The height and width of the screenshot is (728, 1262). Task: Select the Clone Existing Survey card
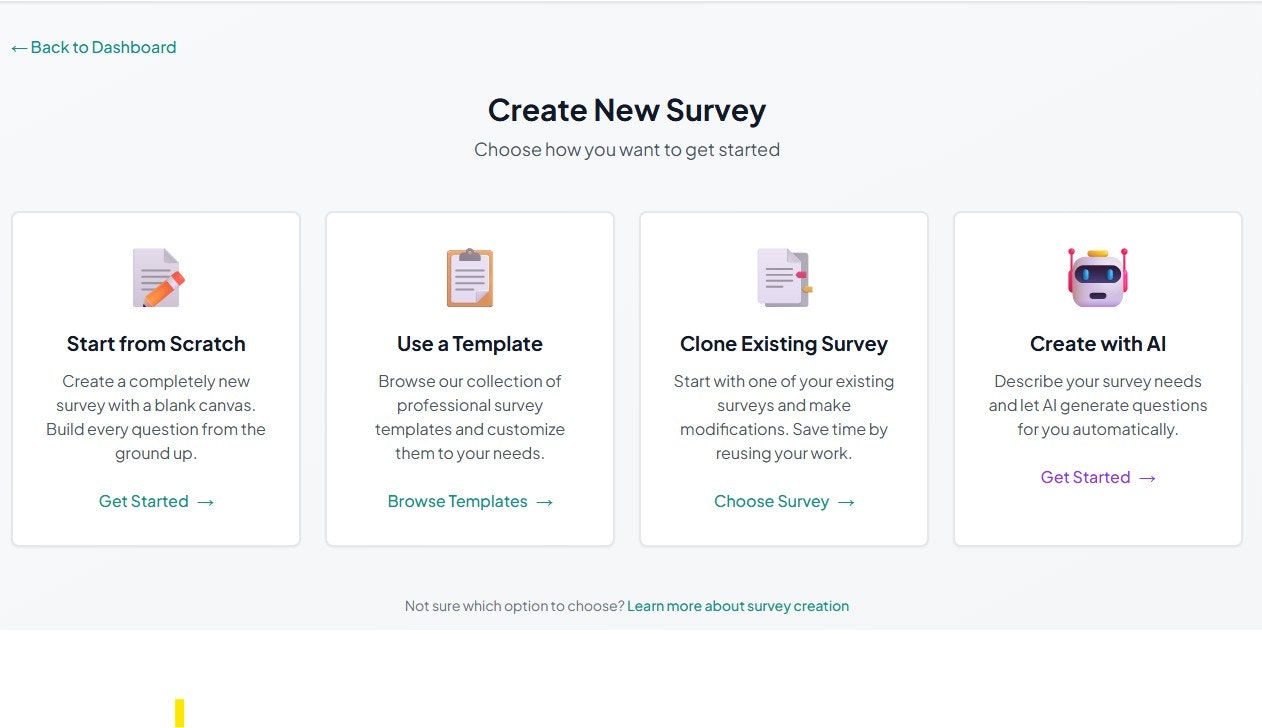(784, 377)
